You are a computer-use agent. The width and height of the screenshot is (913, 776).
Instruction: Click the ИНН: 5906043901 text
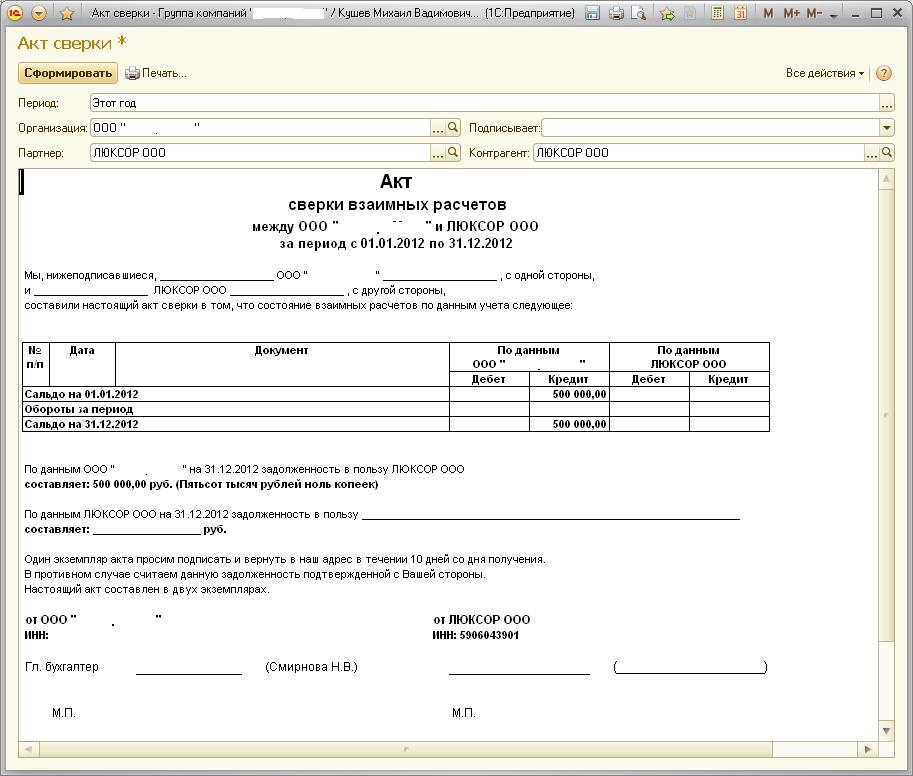(x=476, y=635)
